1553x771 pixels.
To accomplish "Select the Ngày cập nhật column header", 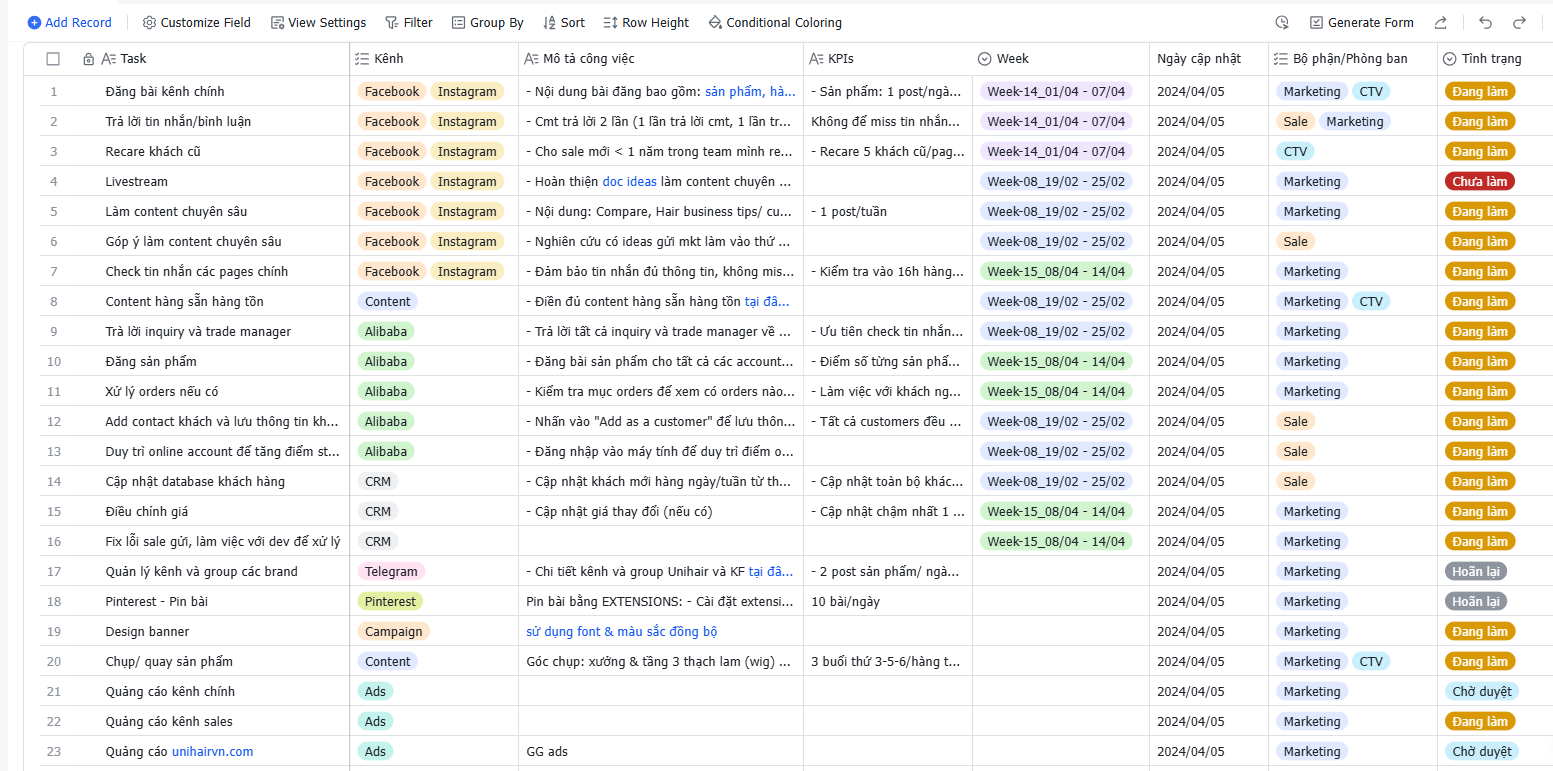I will (x=1209, y=59).
